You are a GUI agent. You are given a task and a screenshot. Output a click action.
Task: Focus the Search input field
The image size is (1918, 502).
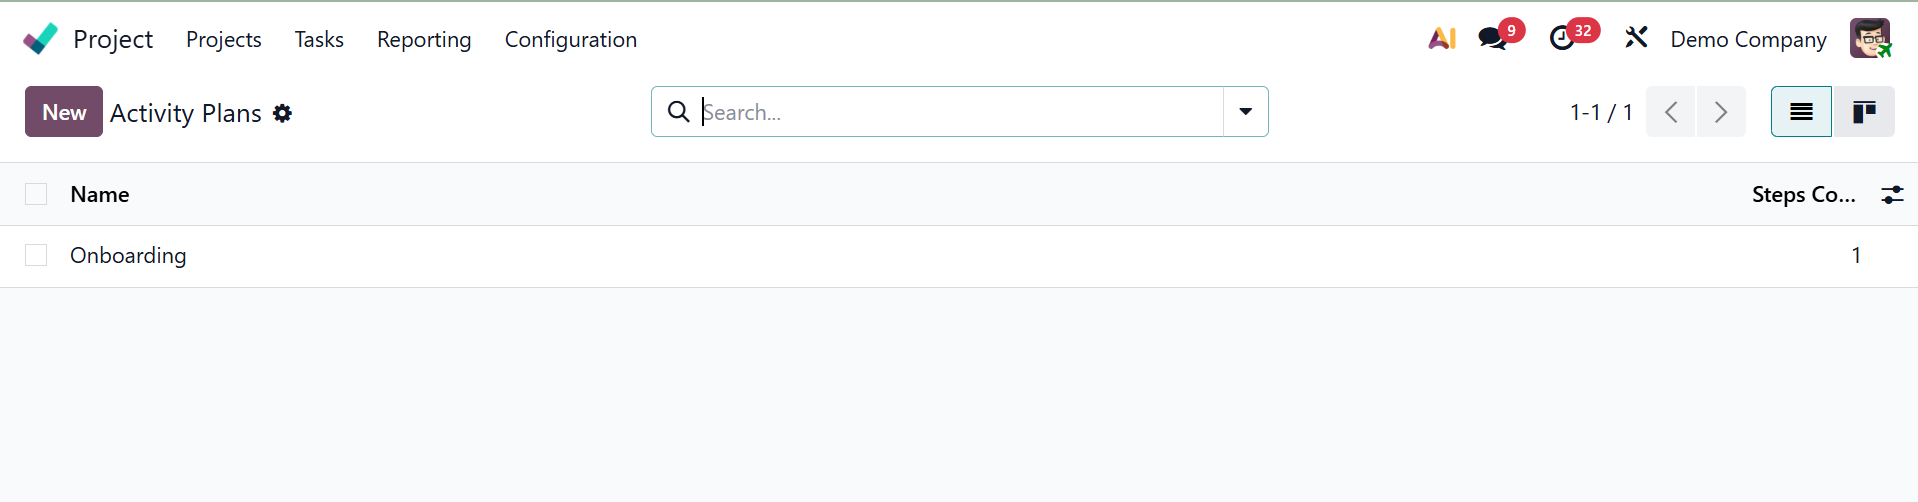coord(958,112)
